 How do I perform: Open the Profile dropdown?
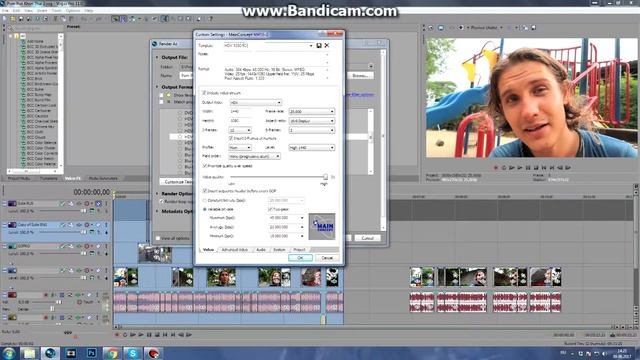pyautogui.click(x=240, y=148)
